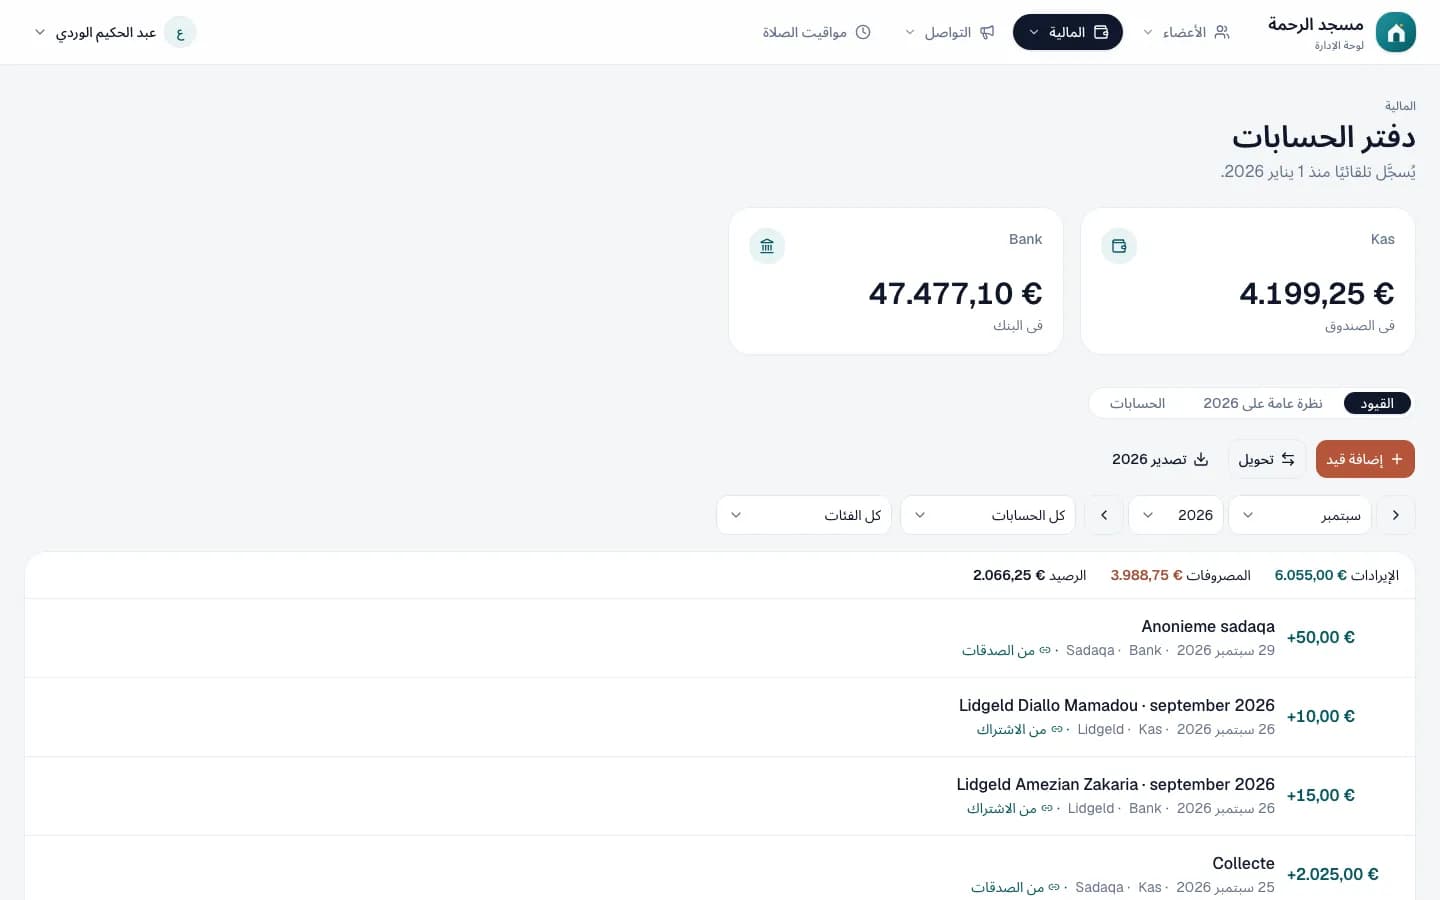Click من الصدقات link on Collecte row
Viewport: 1440px width, 900px height.
click(x=1015, y=887)
